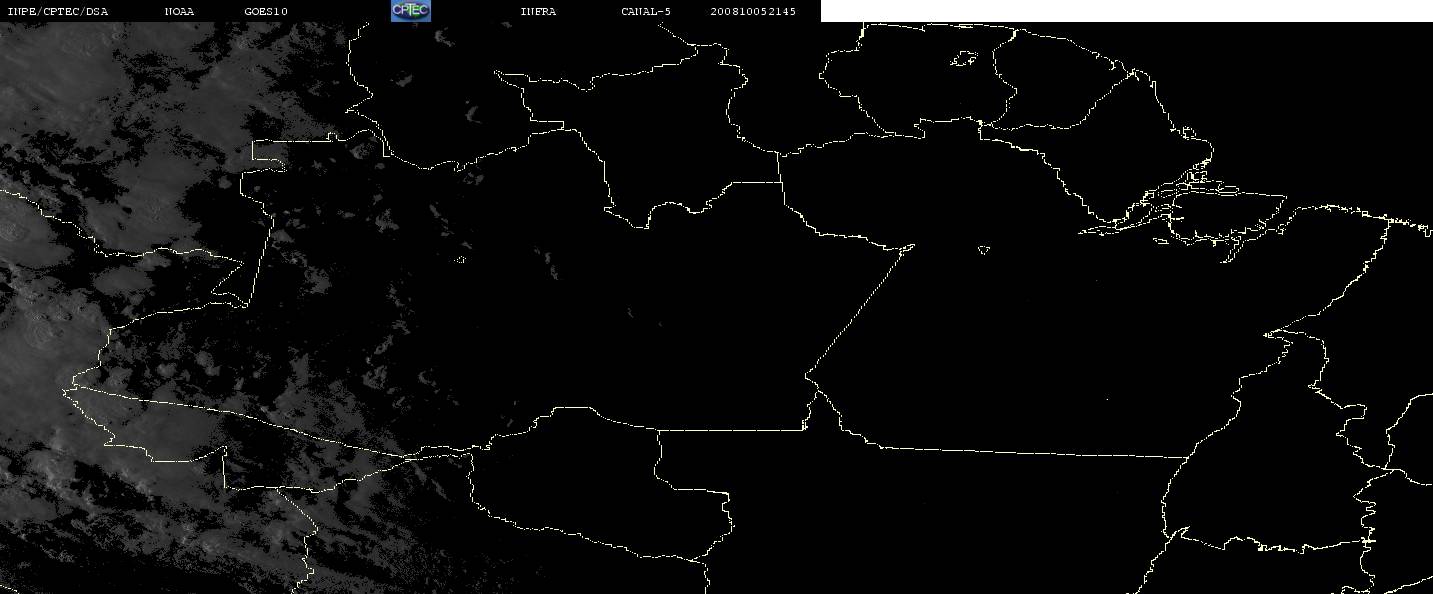Click the GOES10 satellite label
1433x594 pixels.
(x=266, y=12)
